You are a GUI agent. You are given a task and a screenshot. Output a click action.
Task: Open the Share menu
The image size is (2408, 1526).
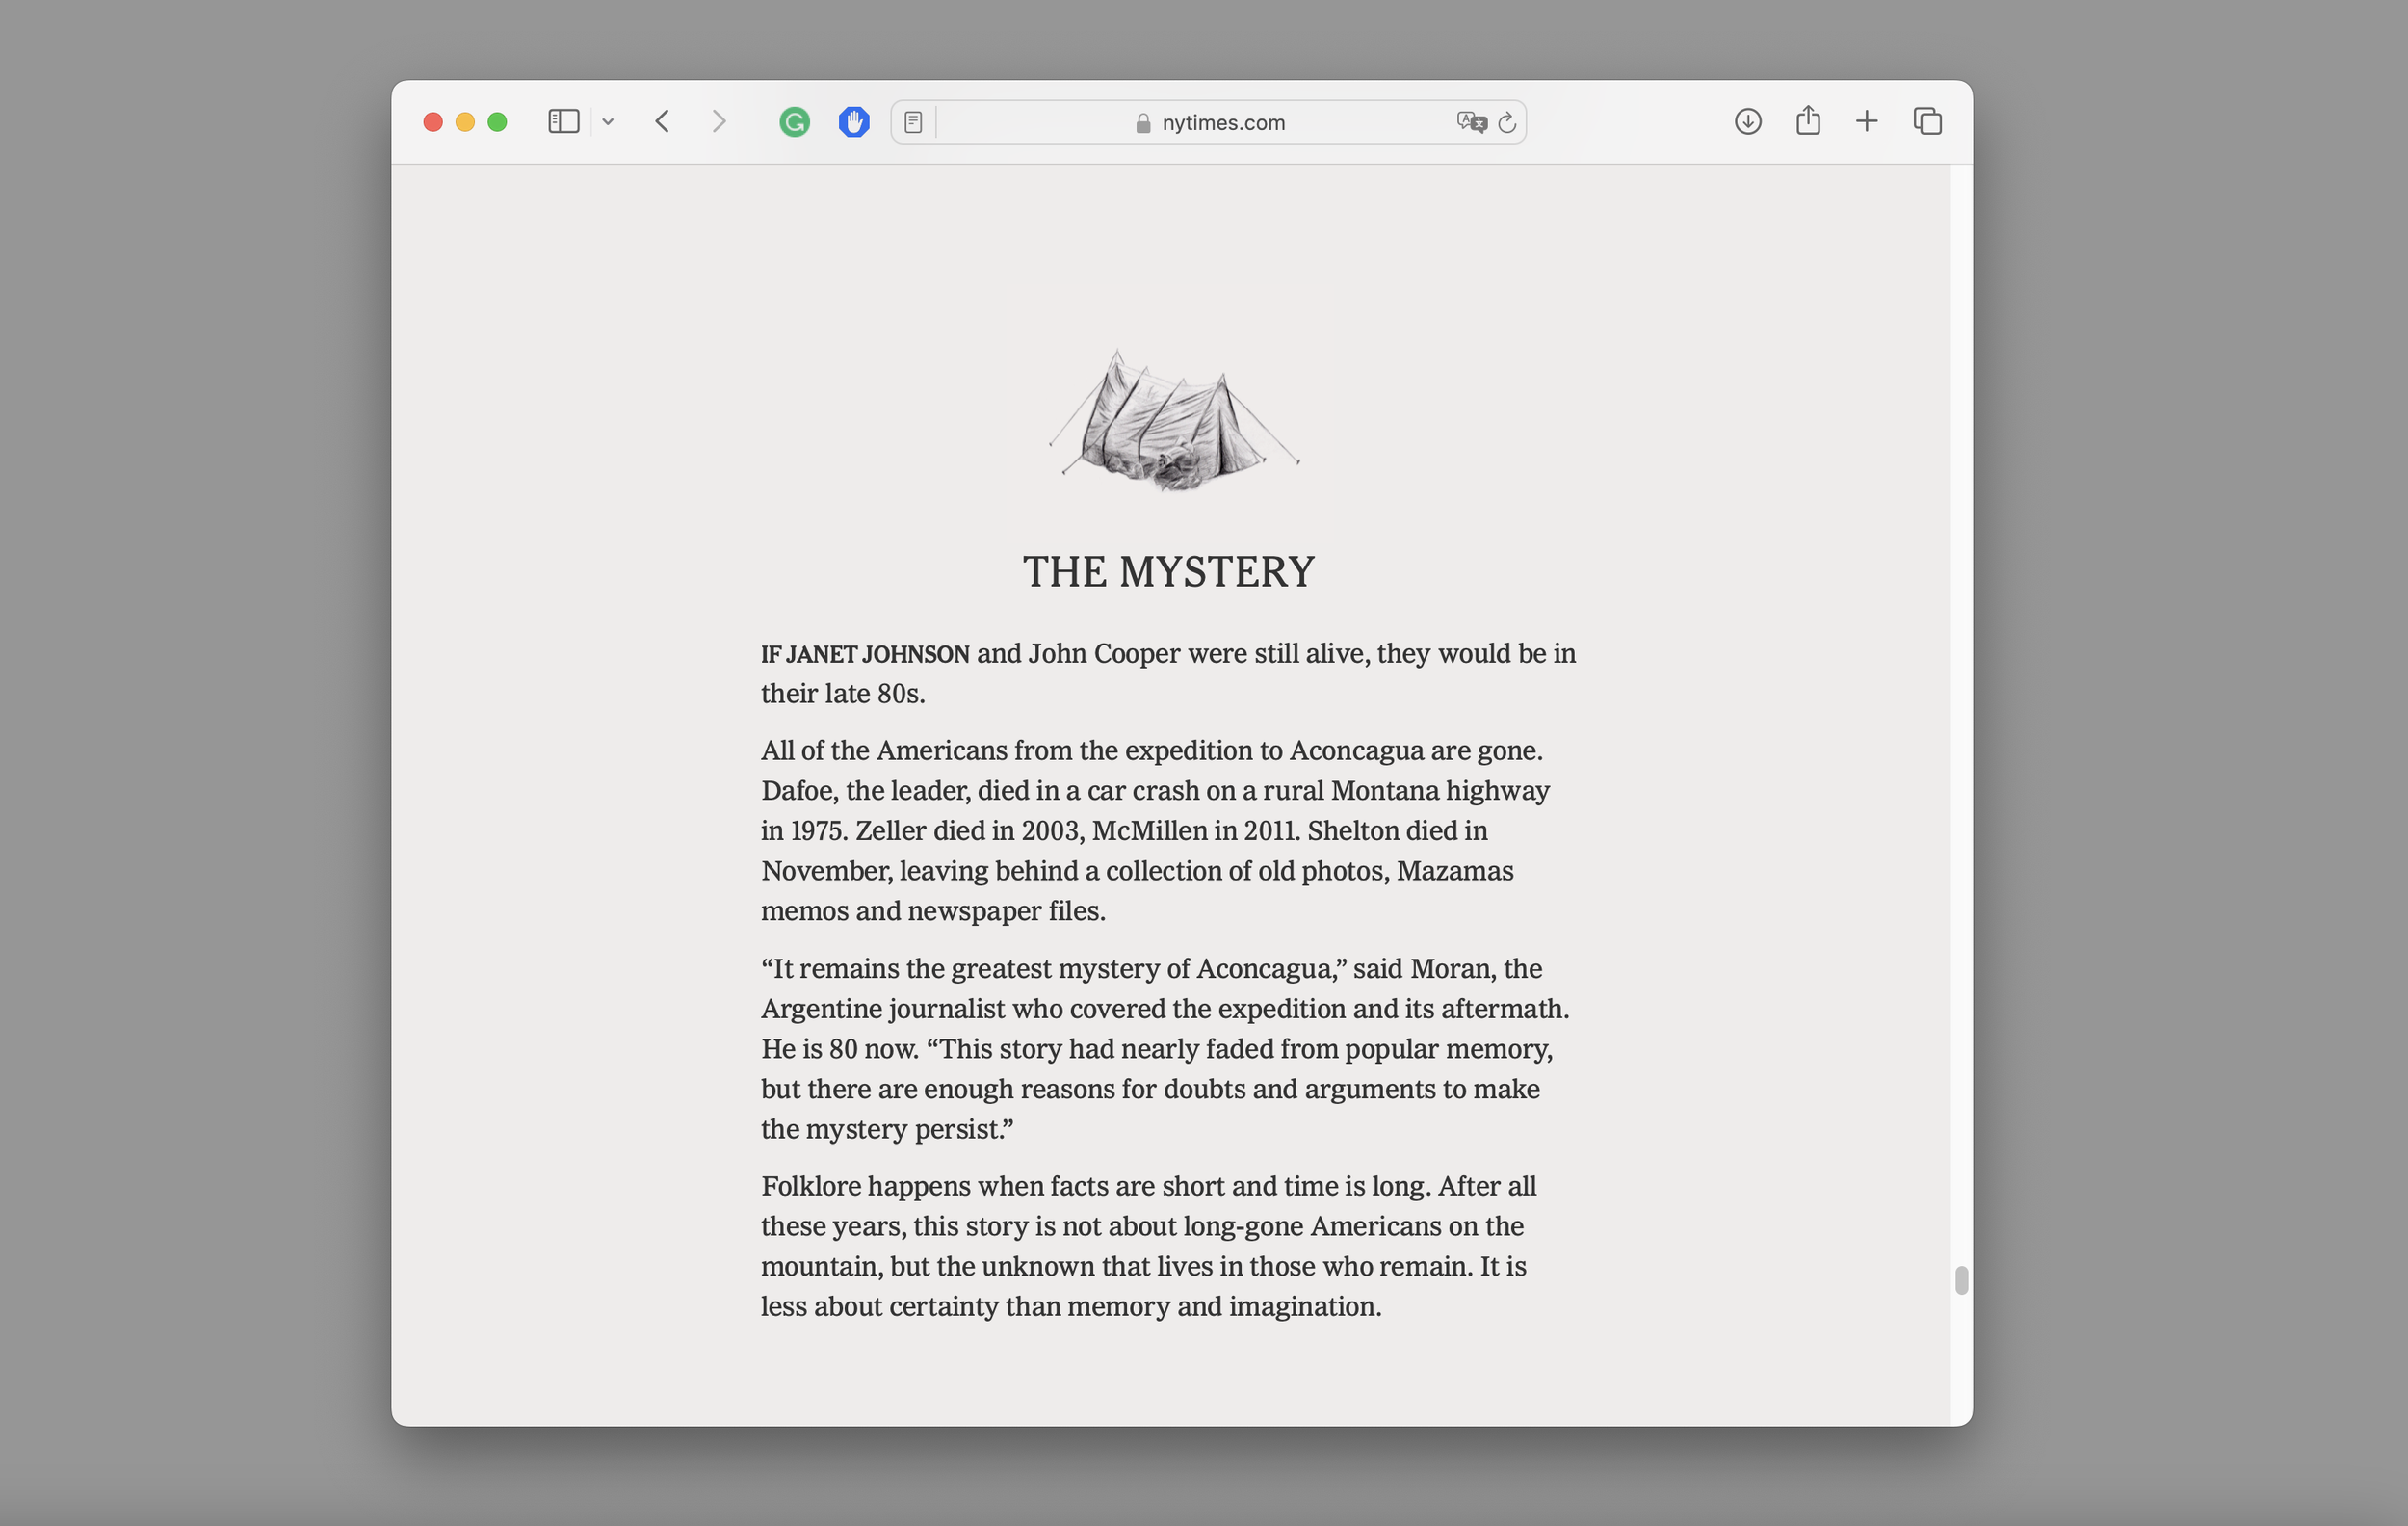click(1807, 122)
